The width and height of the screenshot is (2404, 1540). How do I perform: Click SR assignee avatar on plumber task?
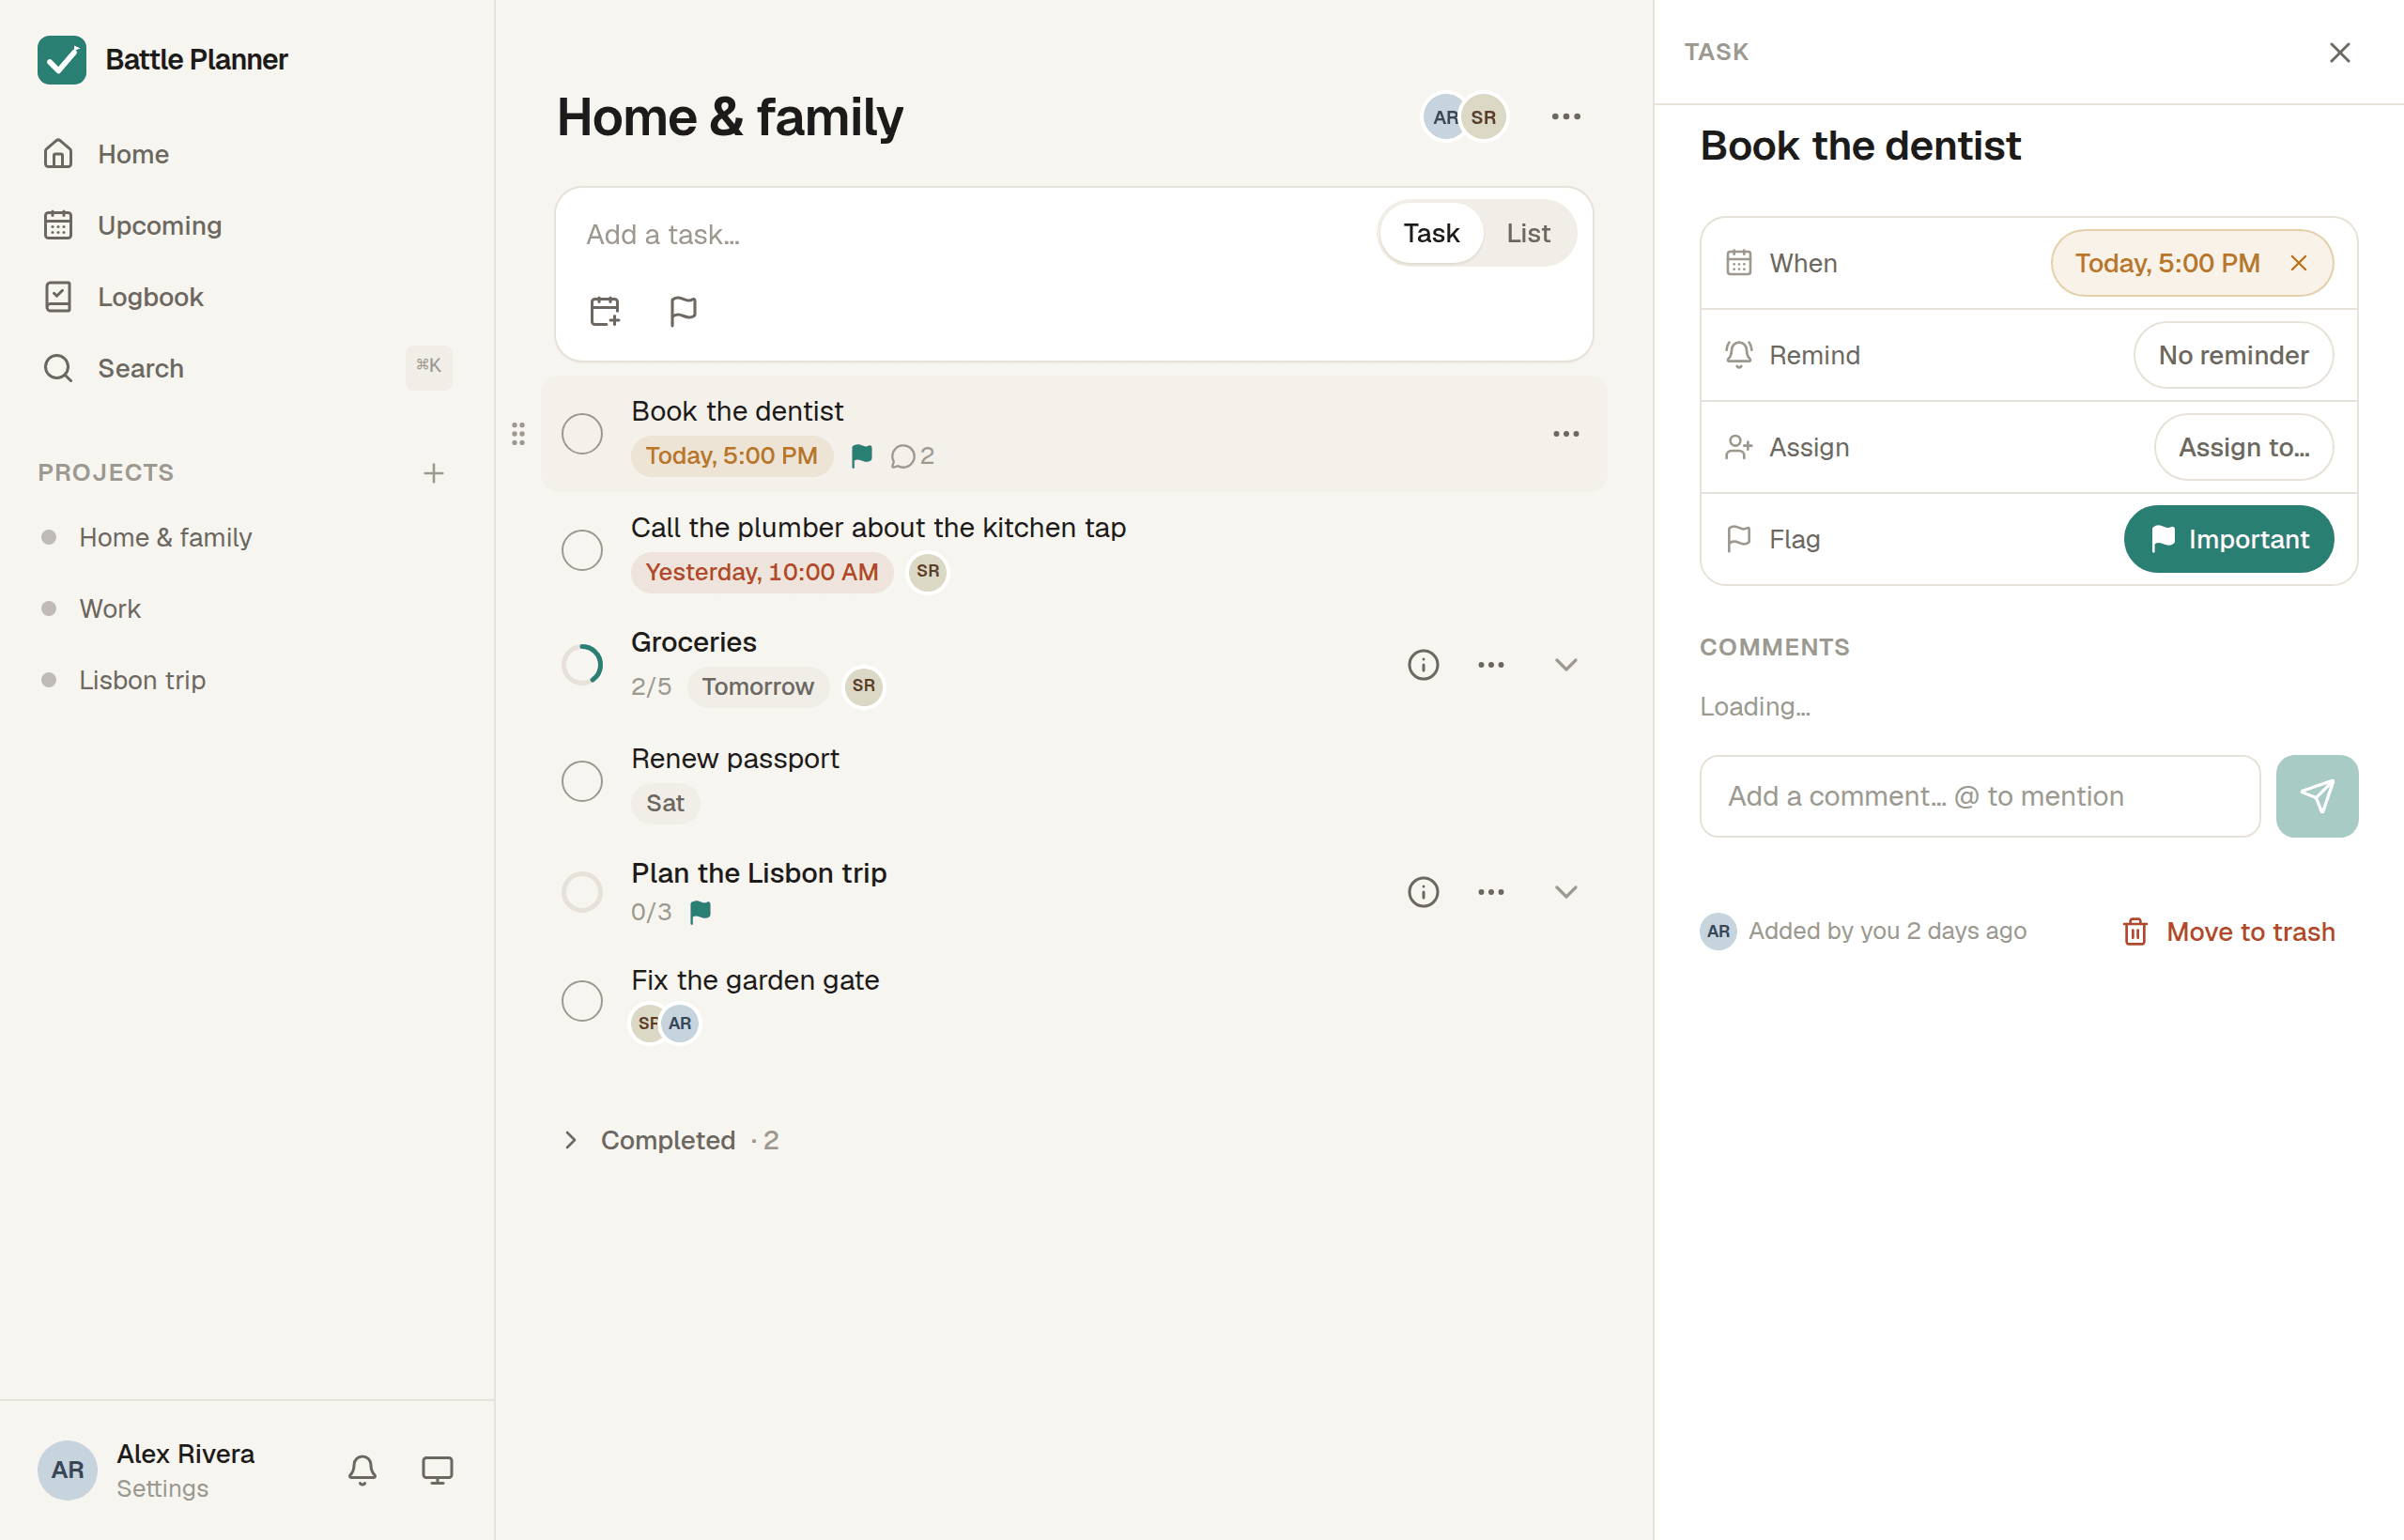pos(928,572)
